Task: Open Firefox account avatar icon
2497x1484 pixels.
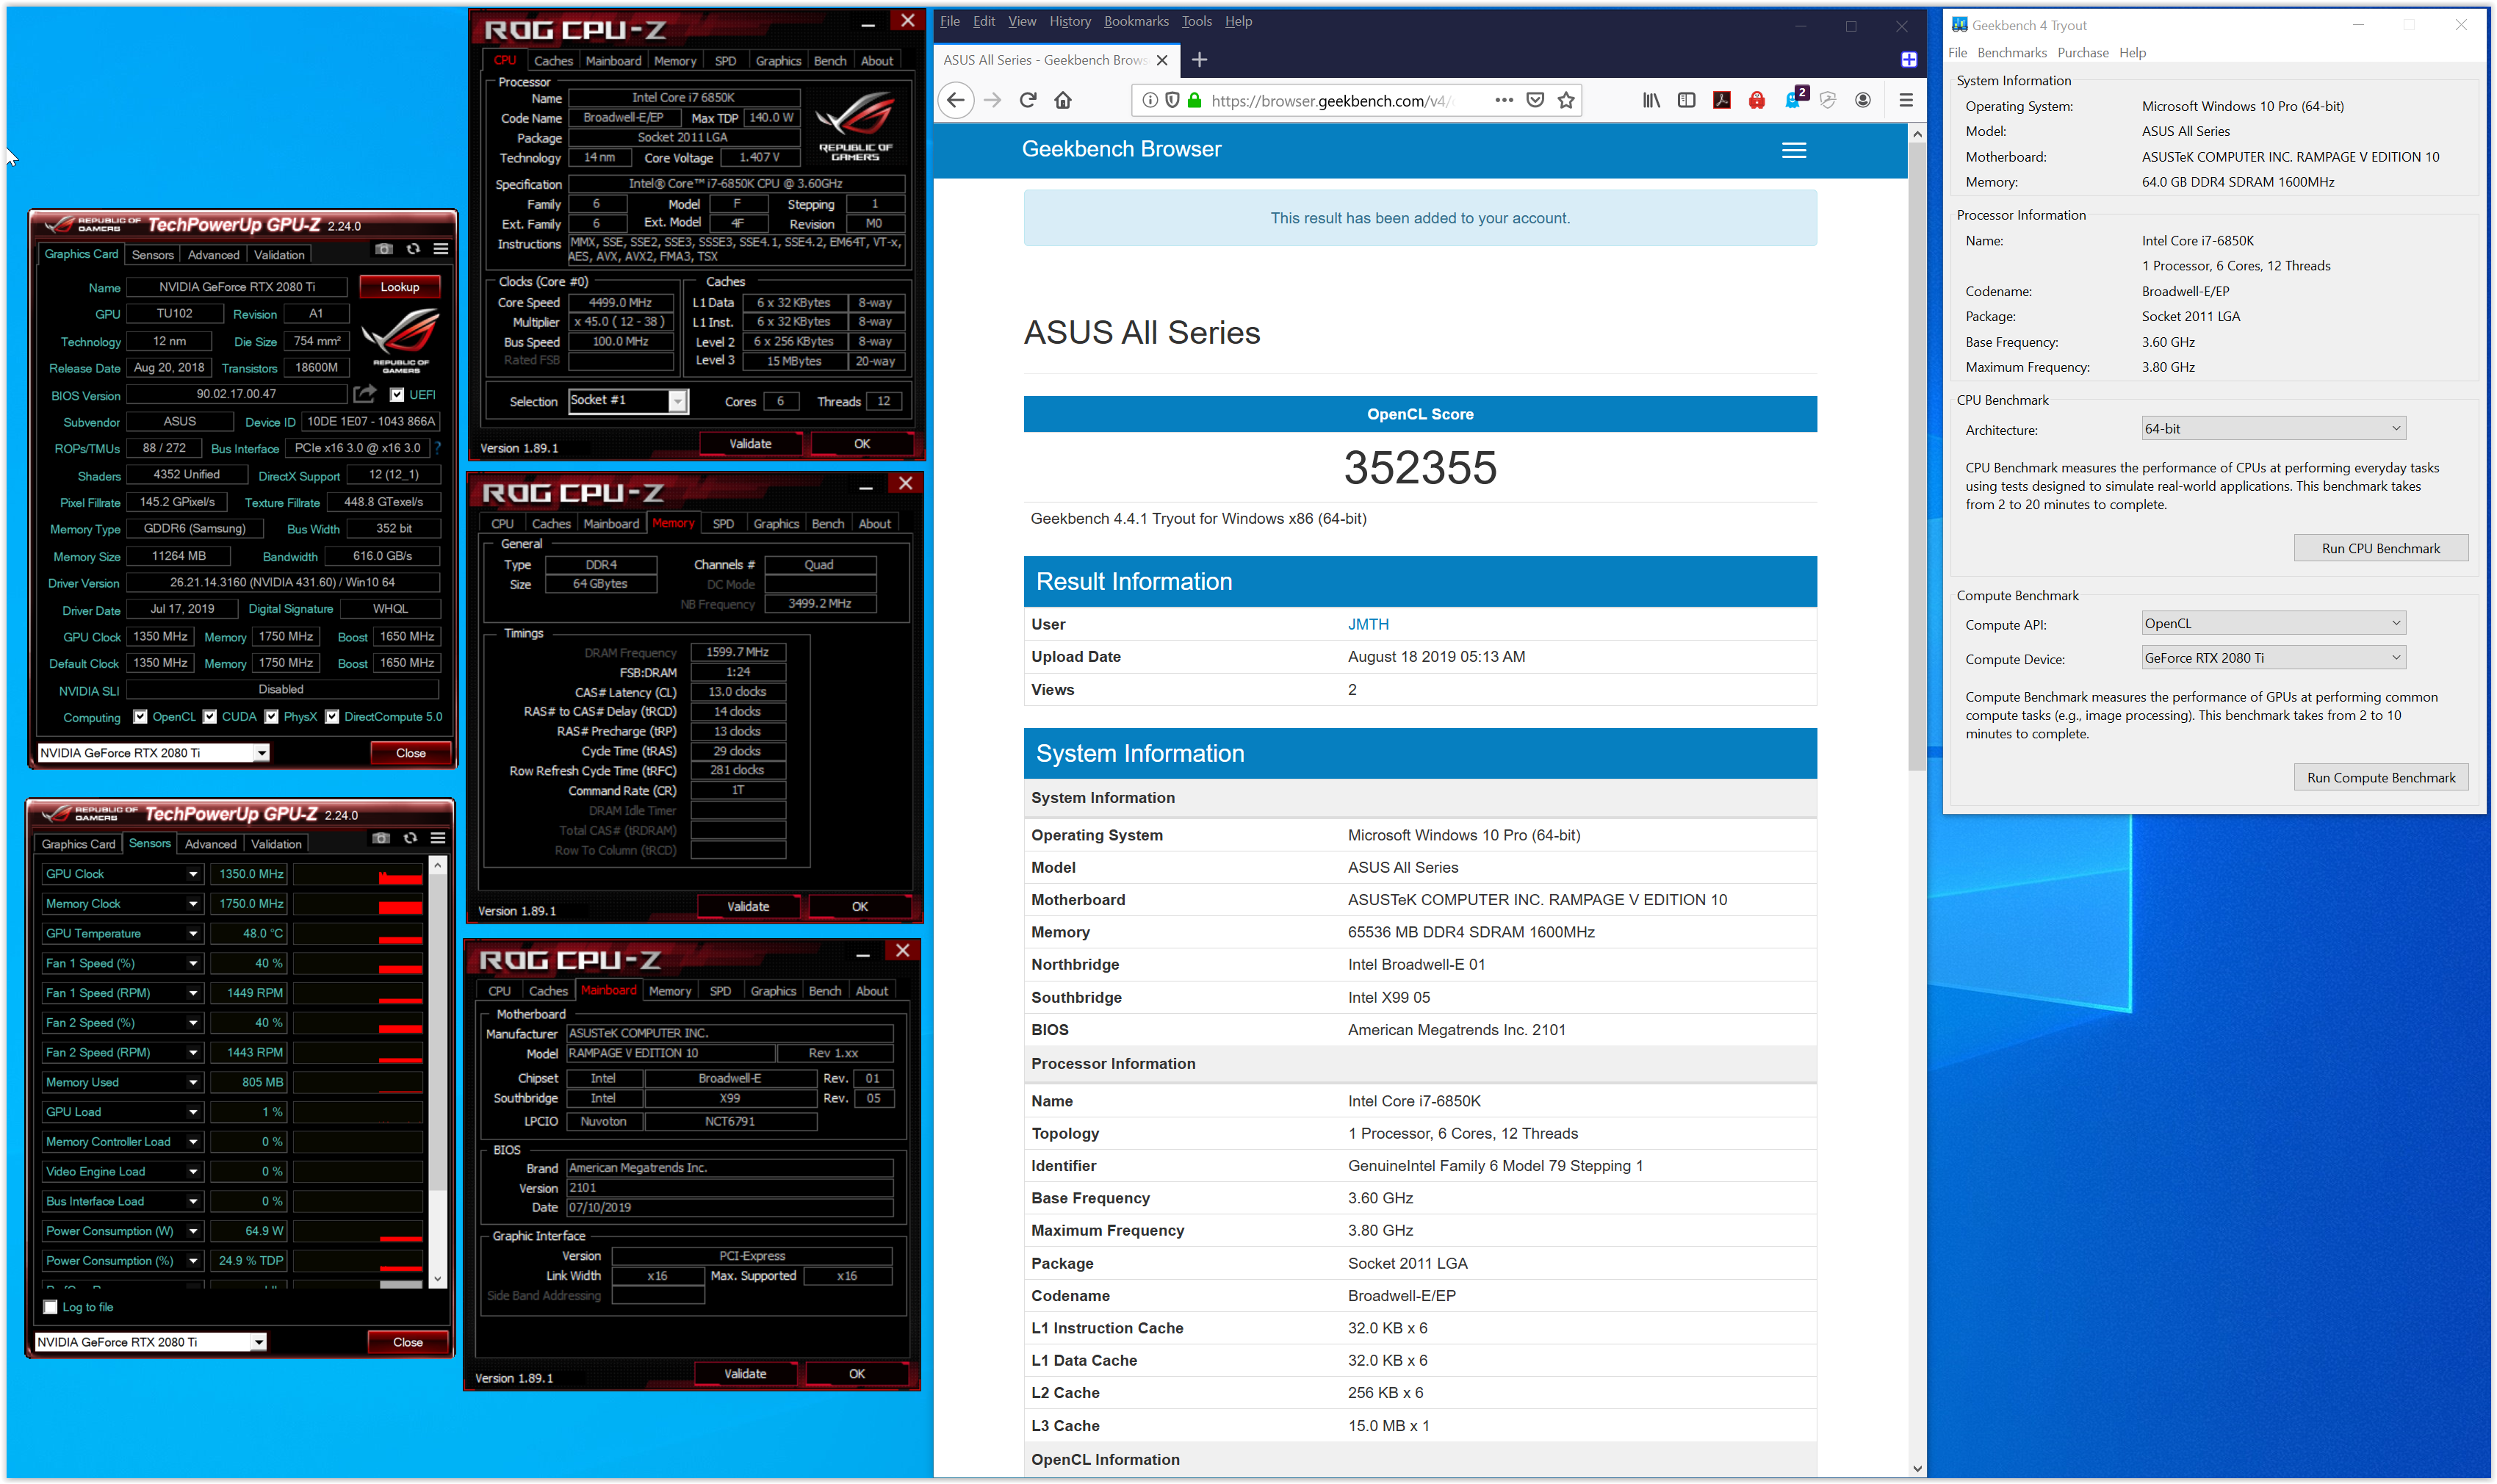Action: click(1862, 100)
